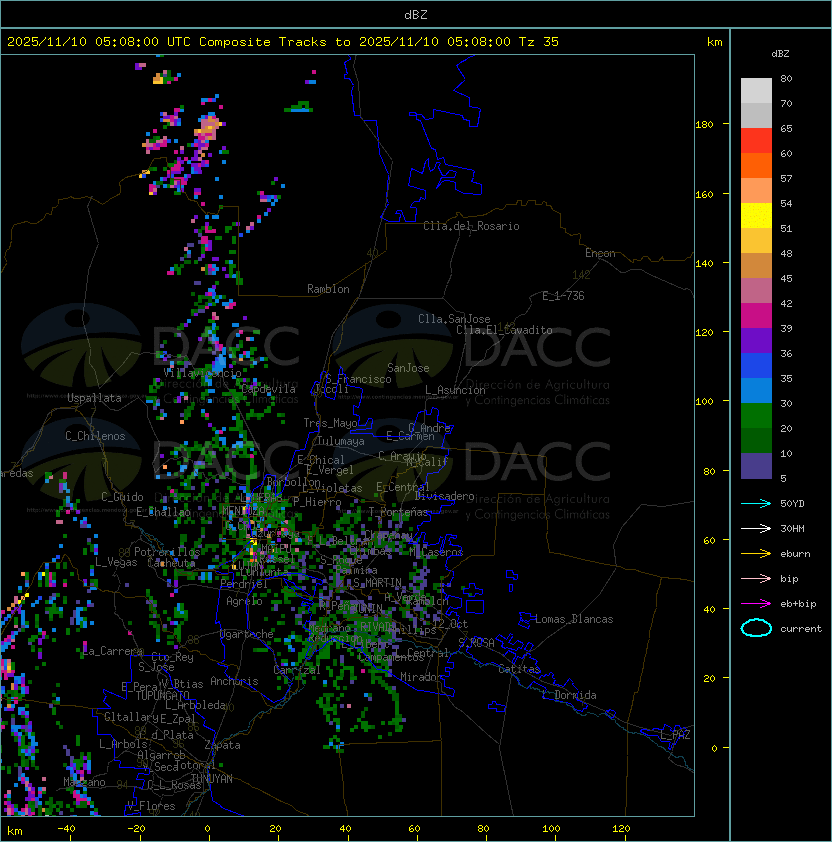This screenshot has height=842, width=832.
Task: Click the 'Tulumaya' place label
Action: point(341,441)
